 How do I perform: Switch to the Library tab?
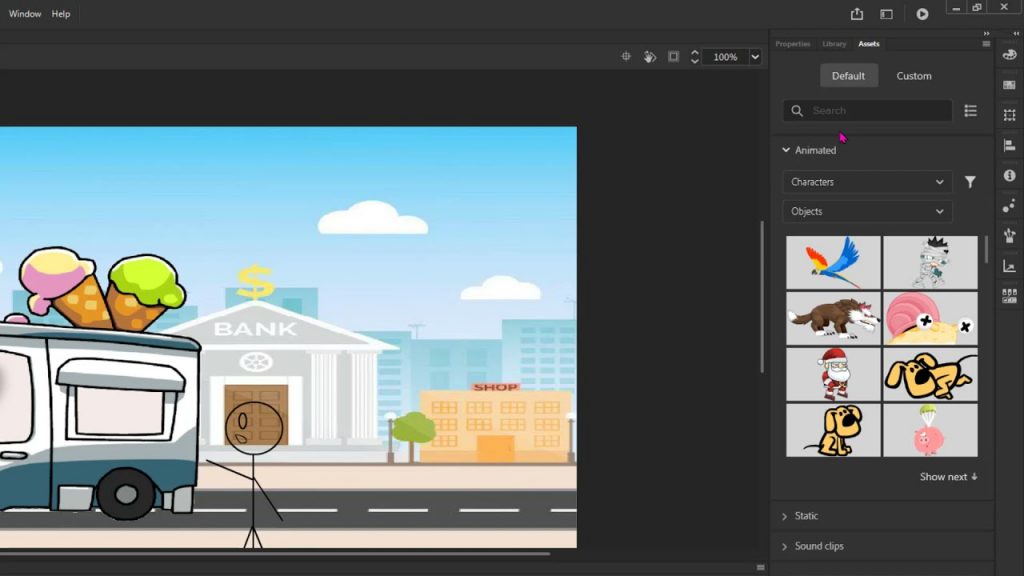tap(834, 44)
